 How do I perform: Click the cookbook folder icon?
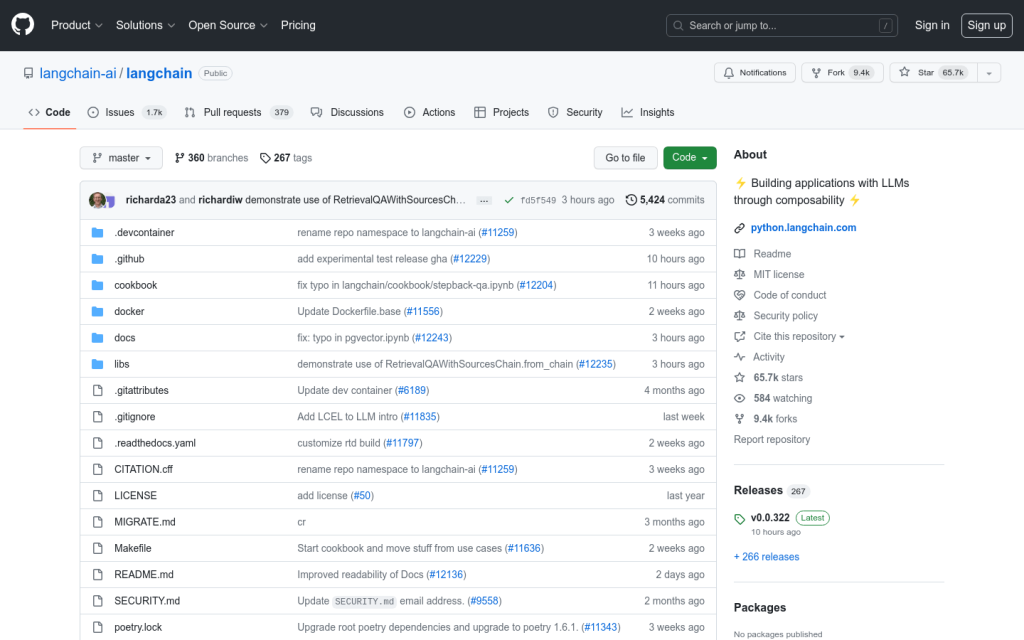[97, 285]
